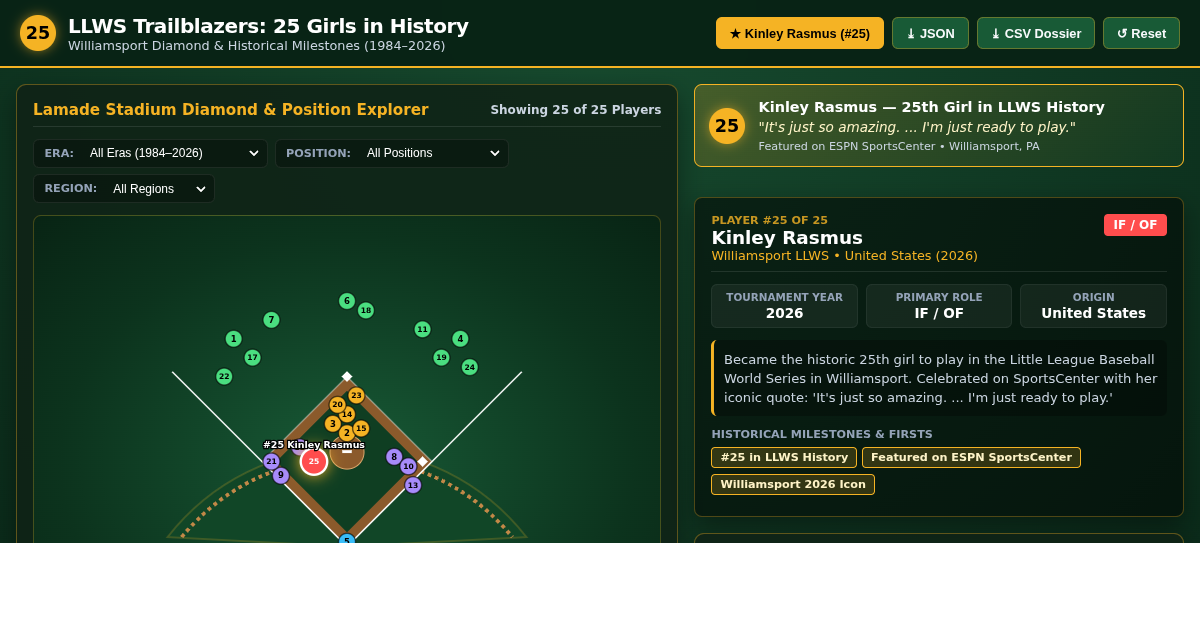Select orange player marker 23
Image resolution: width=1200 pixels, height=630 pixels.
356,395
